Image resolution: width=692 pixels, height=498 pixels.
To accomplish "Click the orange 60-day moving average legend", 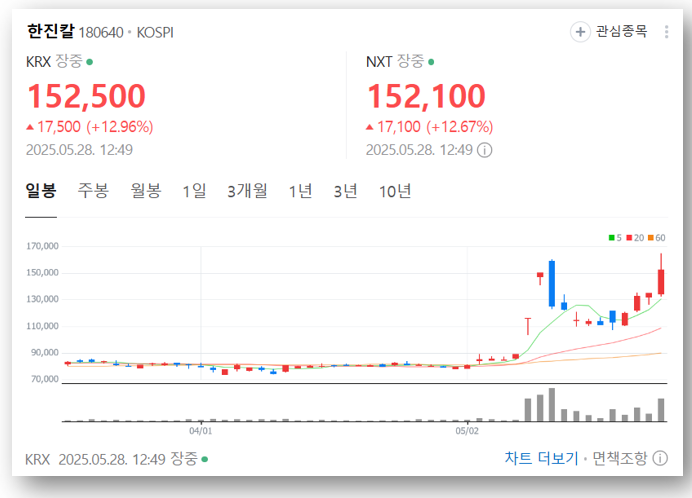I will point(657,238).
